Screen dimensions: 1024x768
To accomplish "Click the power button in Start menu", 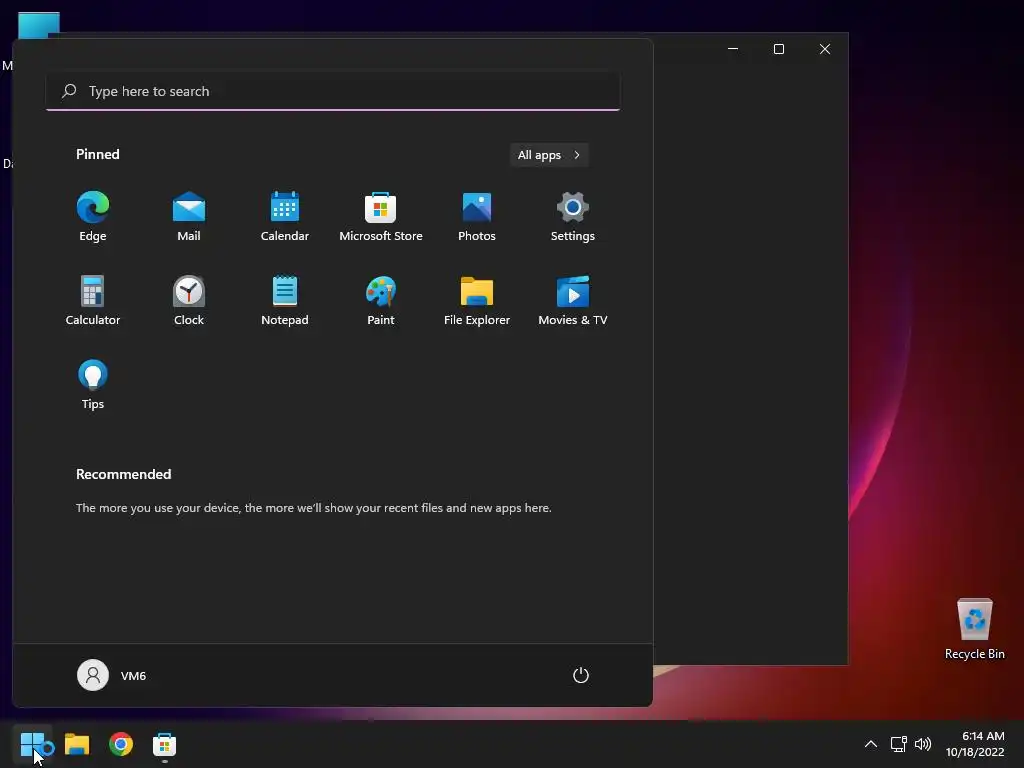I will tap(581, 675).
